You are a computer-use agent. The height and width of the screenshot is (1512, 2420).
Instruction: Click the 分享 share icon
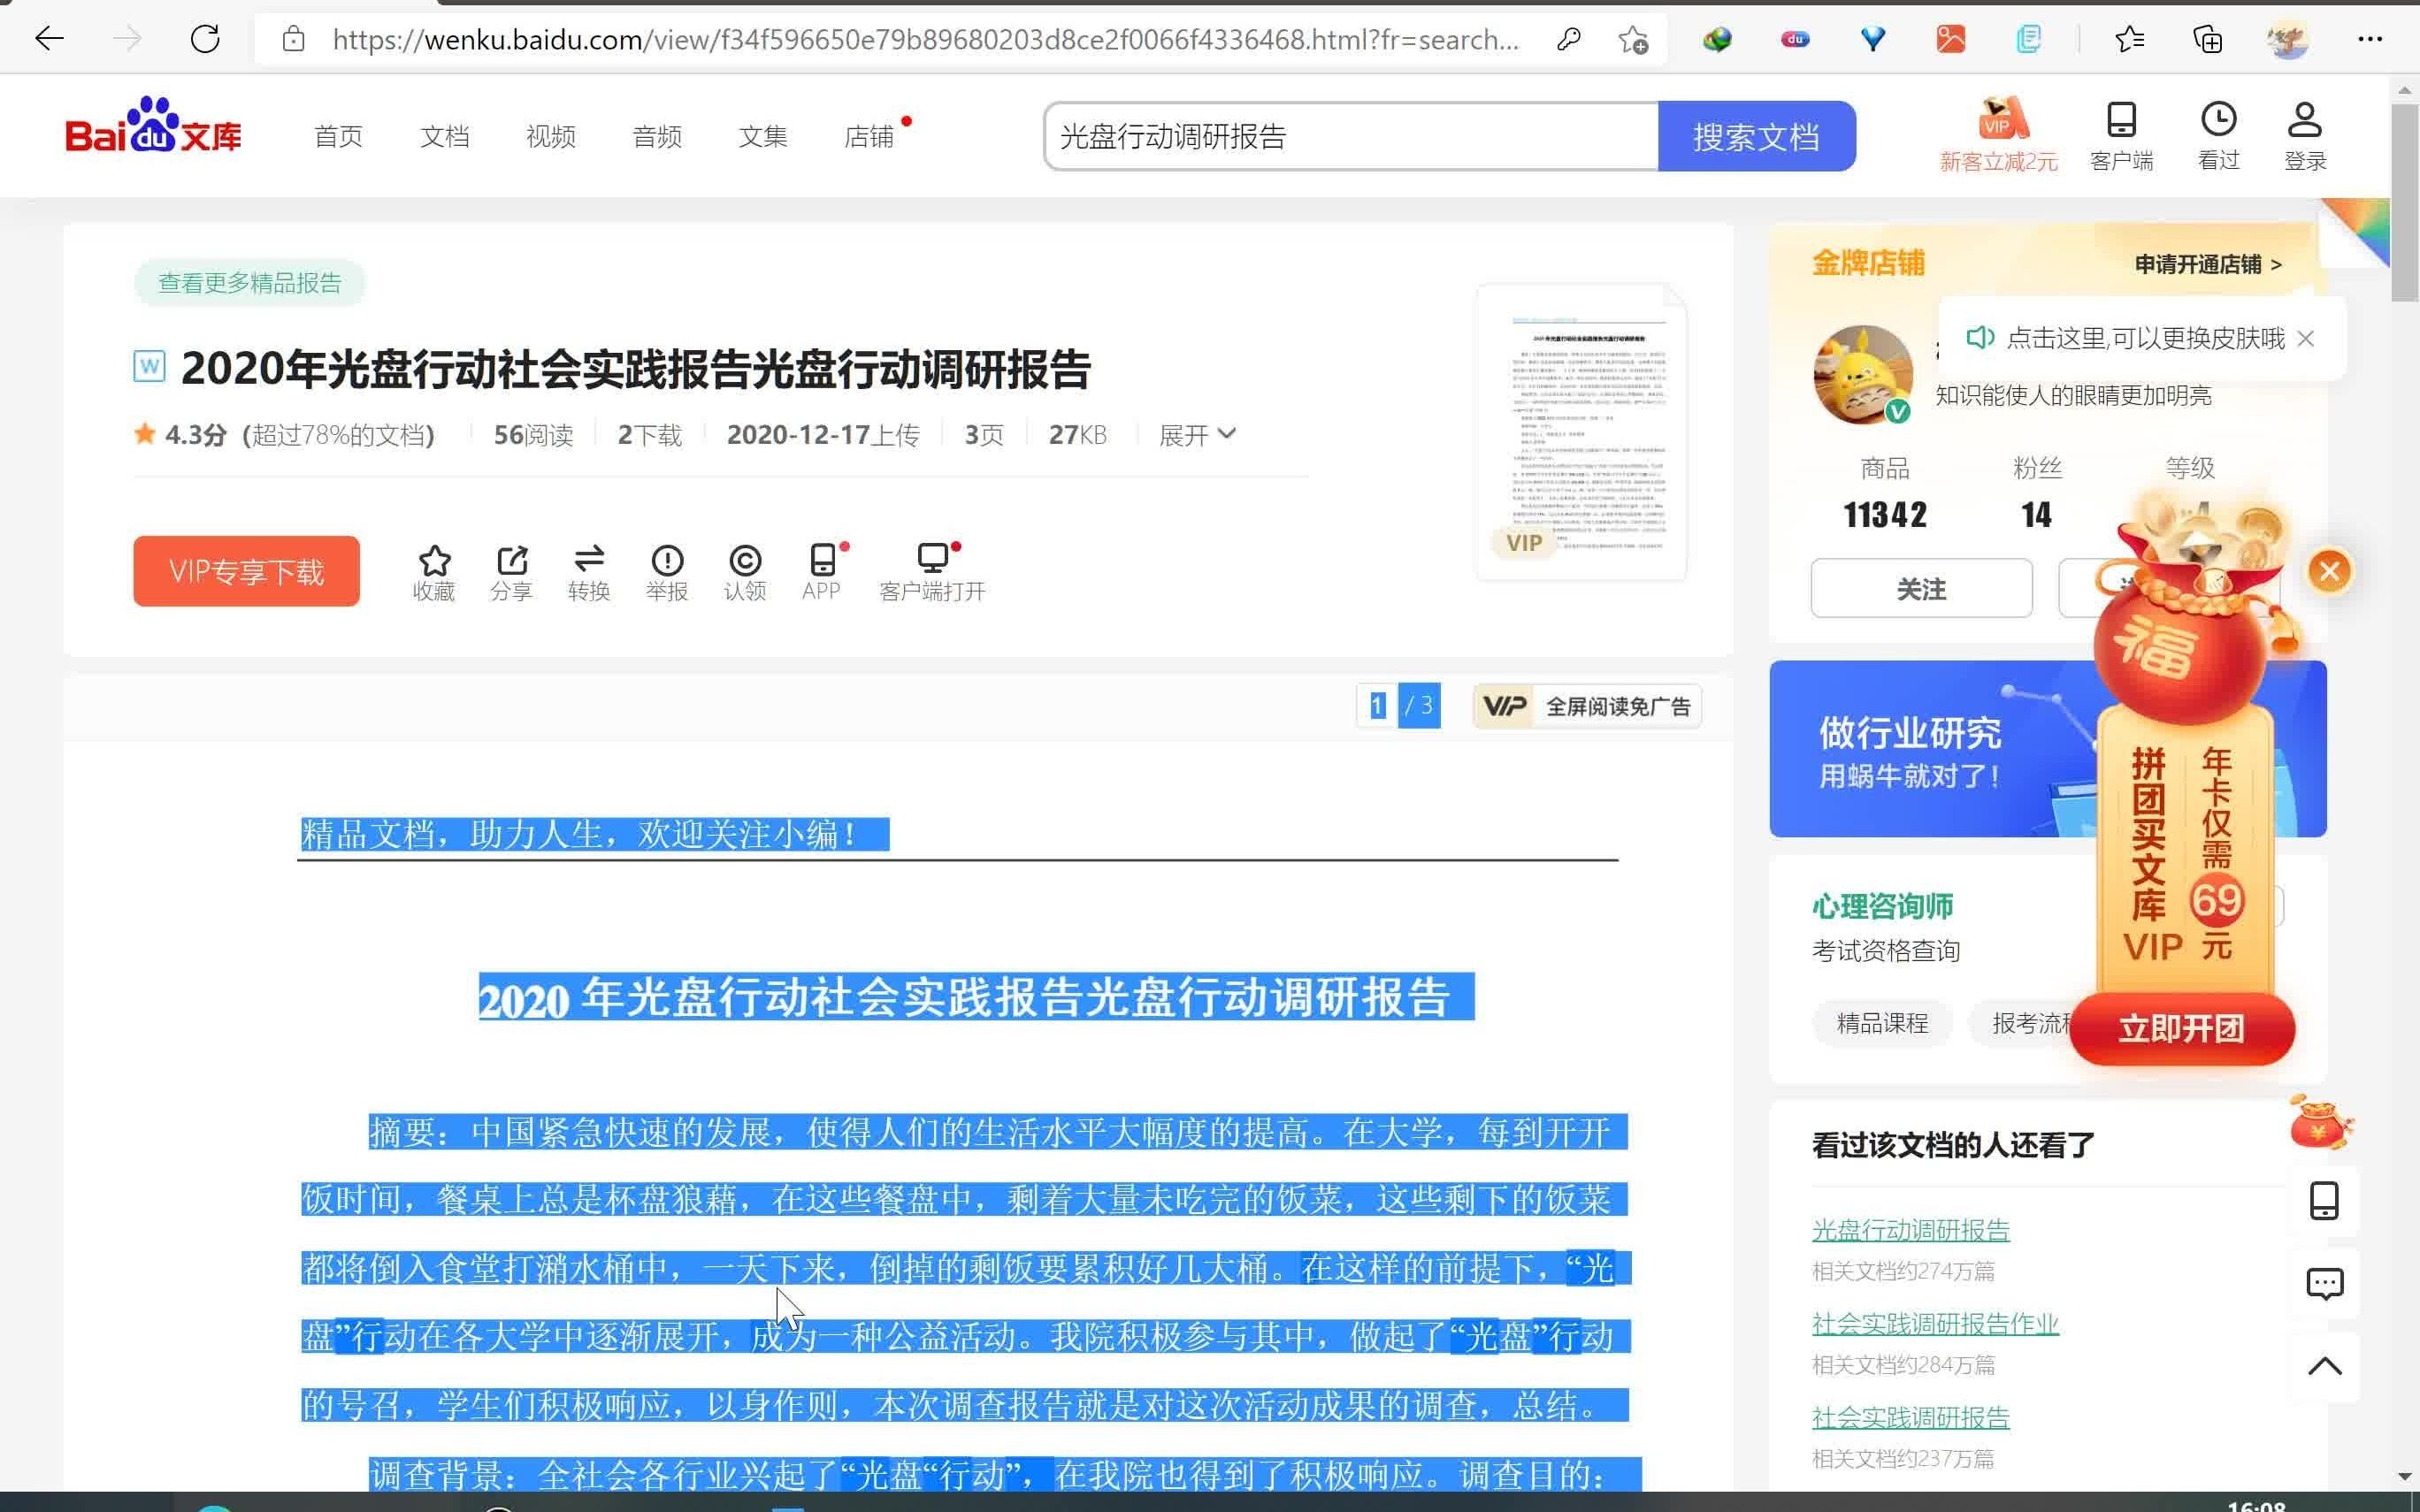coord(511,572)
